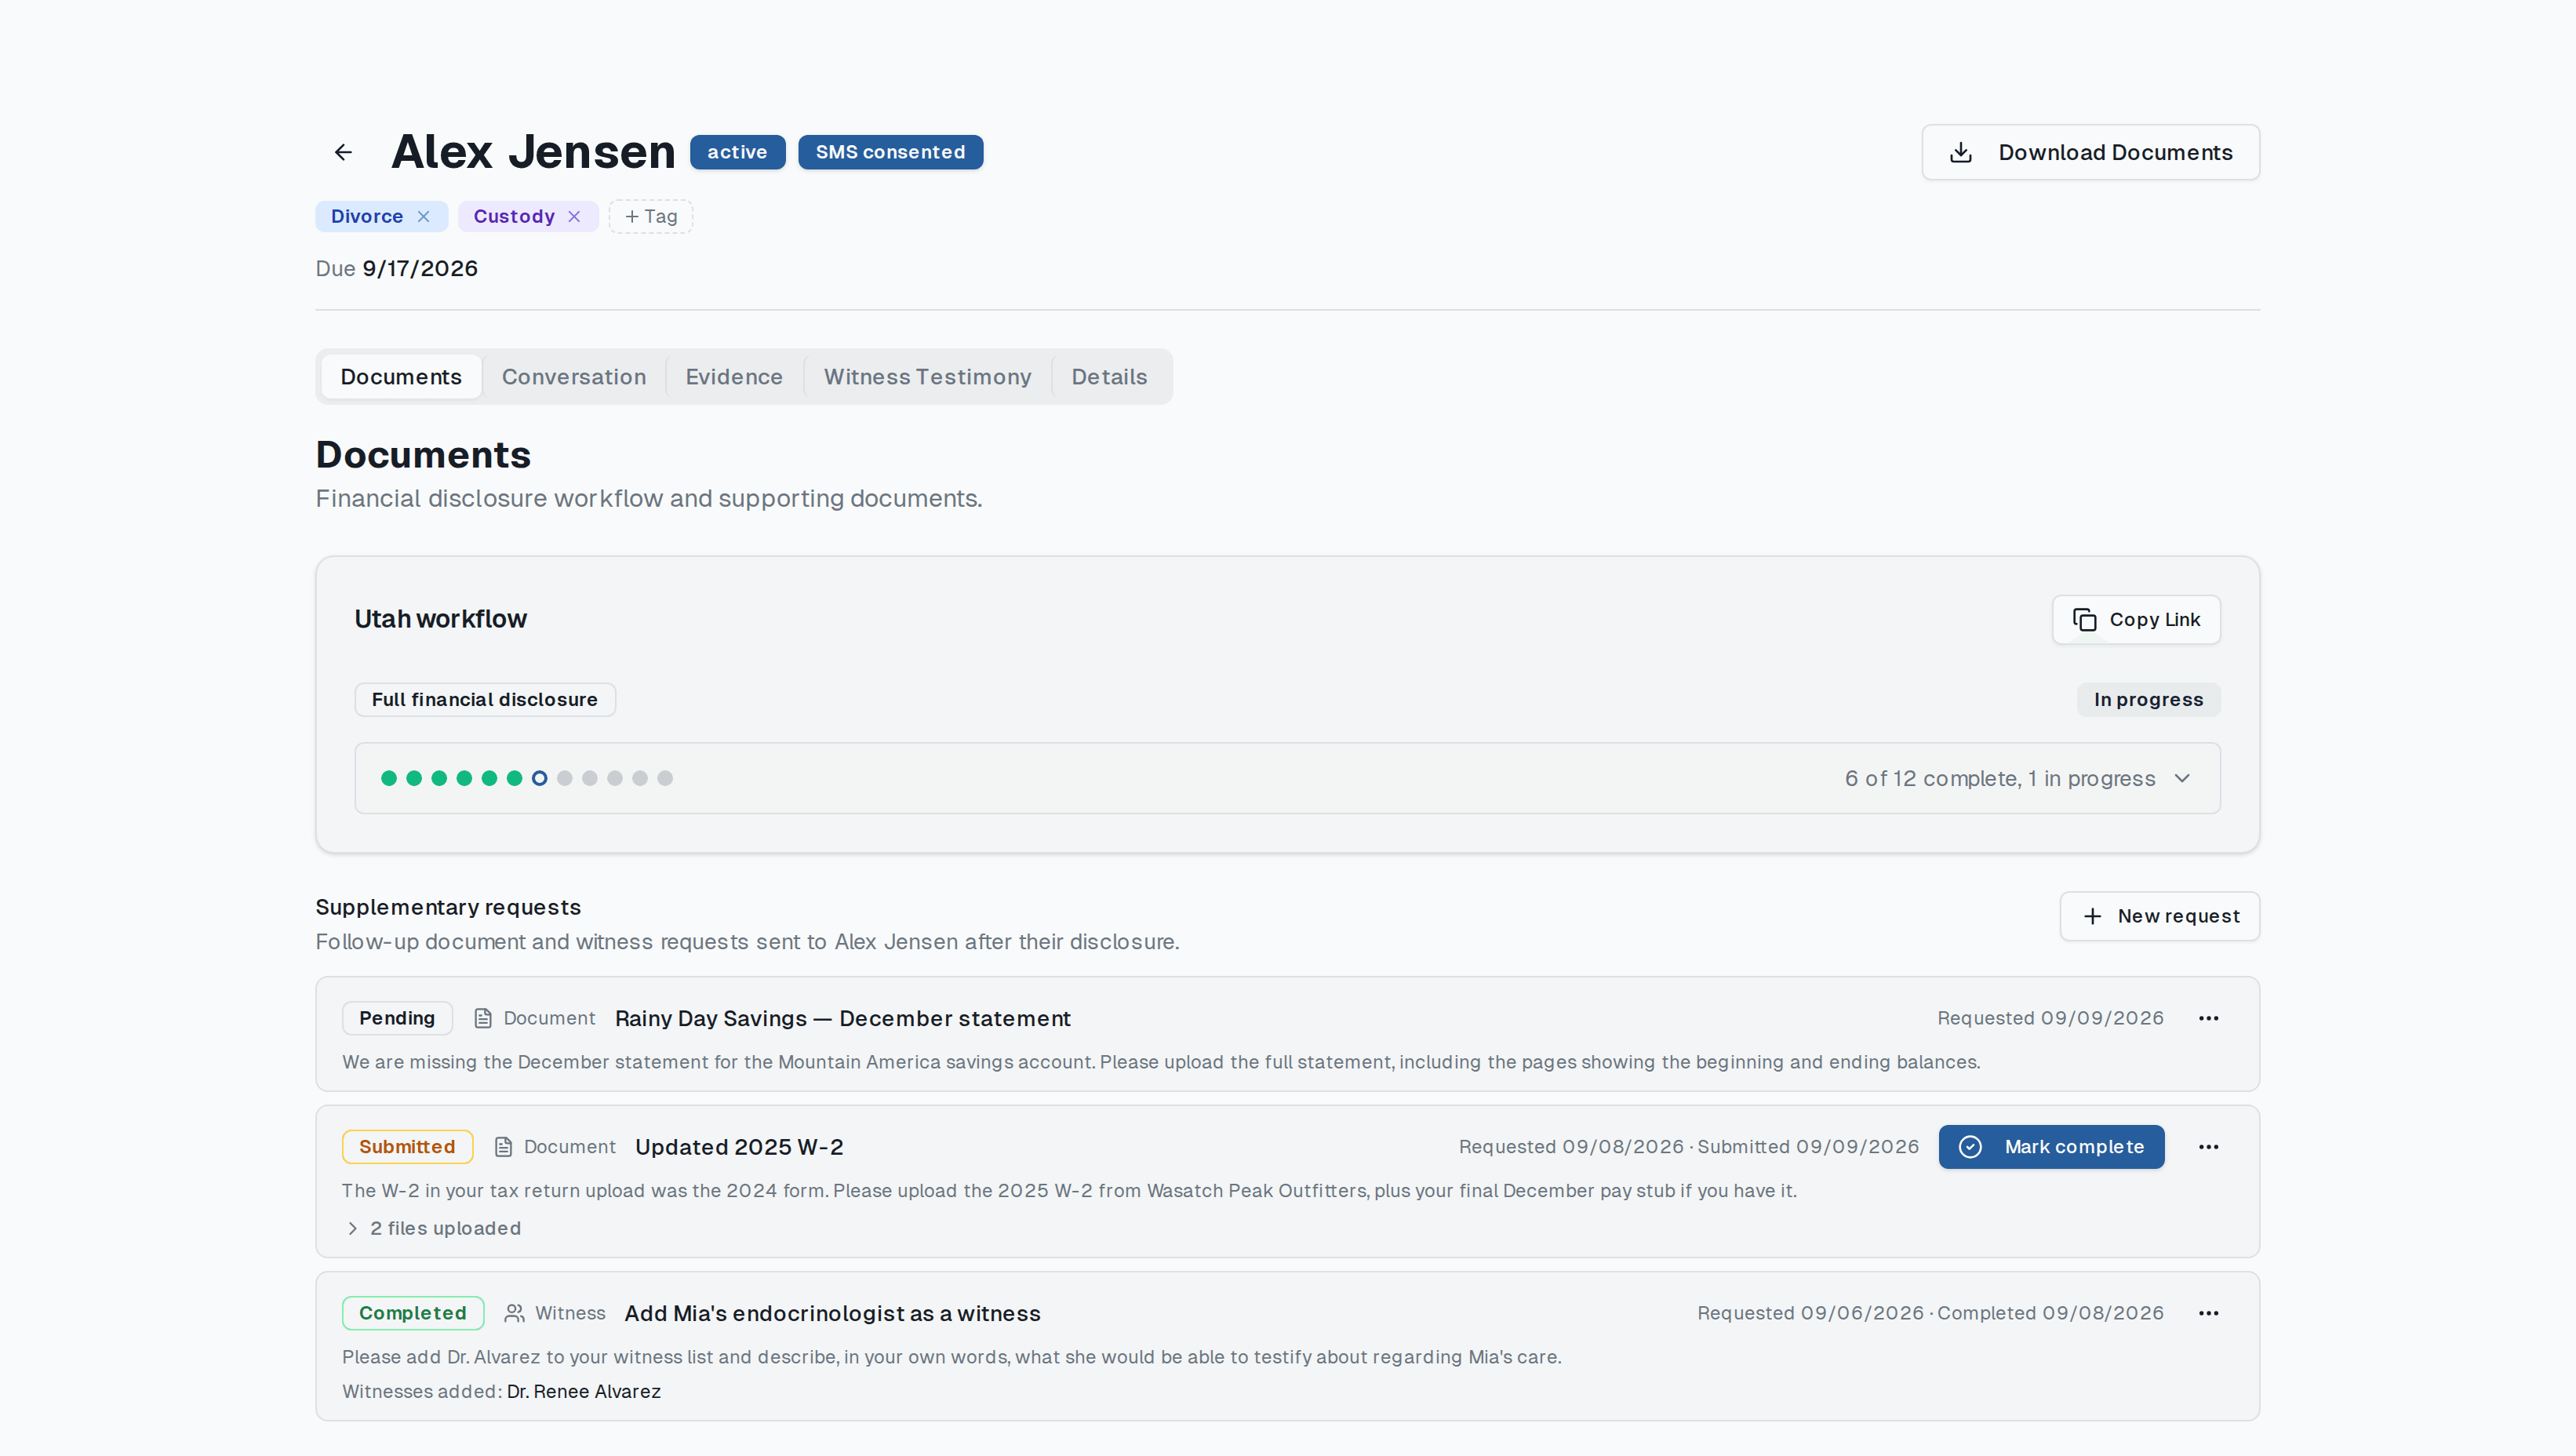Click the document icon beside Updated 2025 W-2
The width and height of the screenshot is (2576, 1456).
pos(504,1147)
